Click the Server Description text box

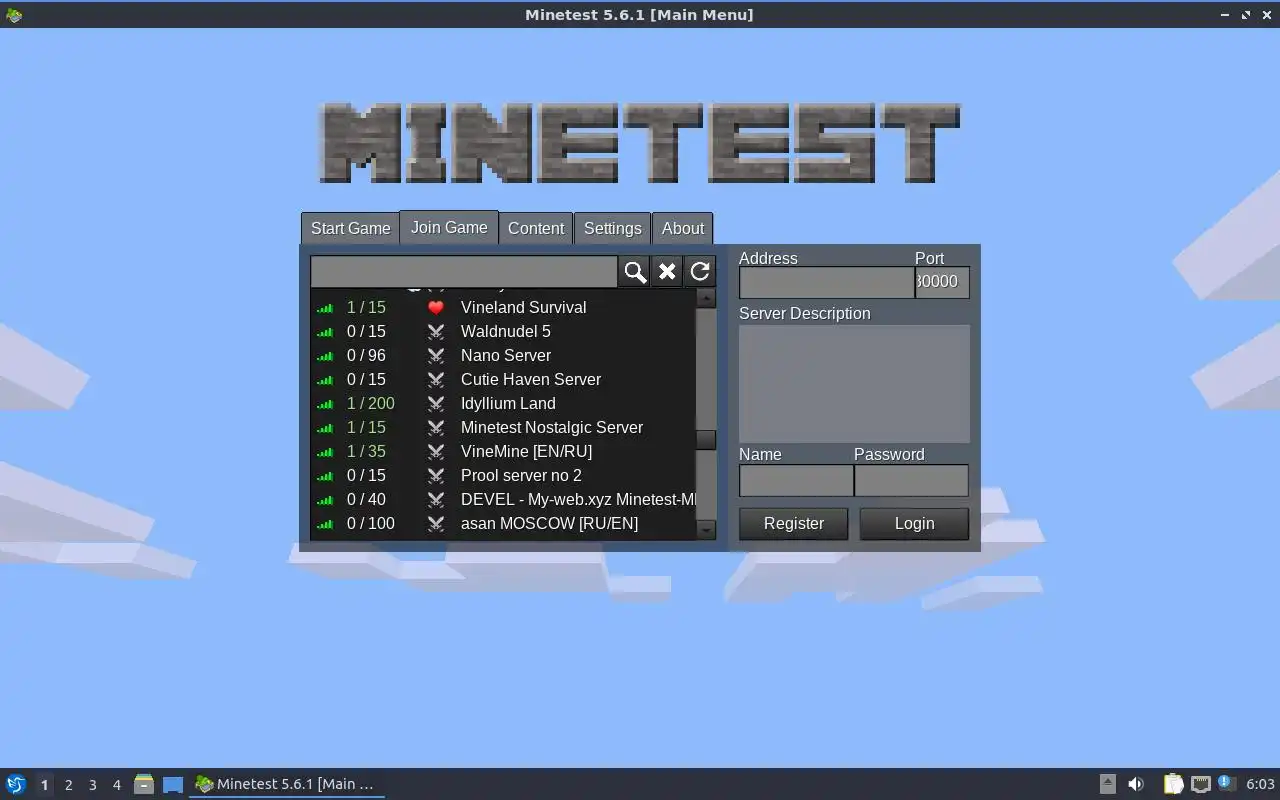click(x=854, y=383)
